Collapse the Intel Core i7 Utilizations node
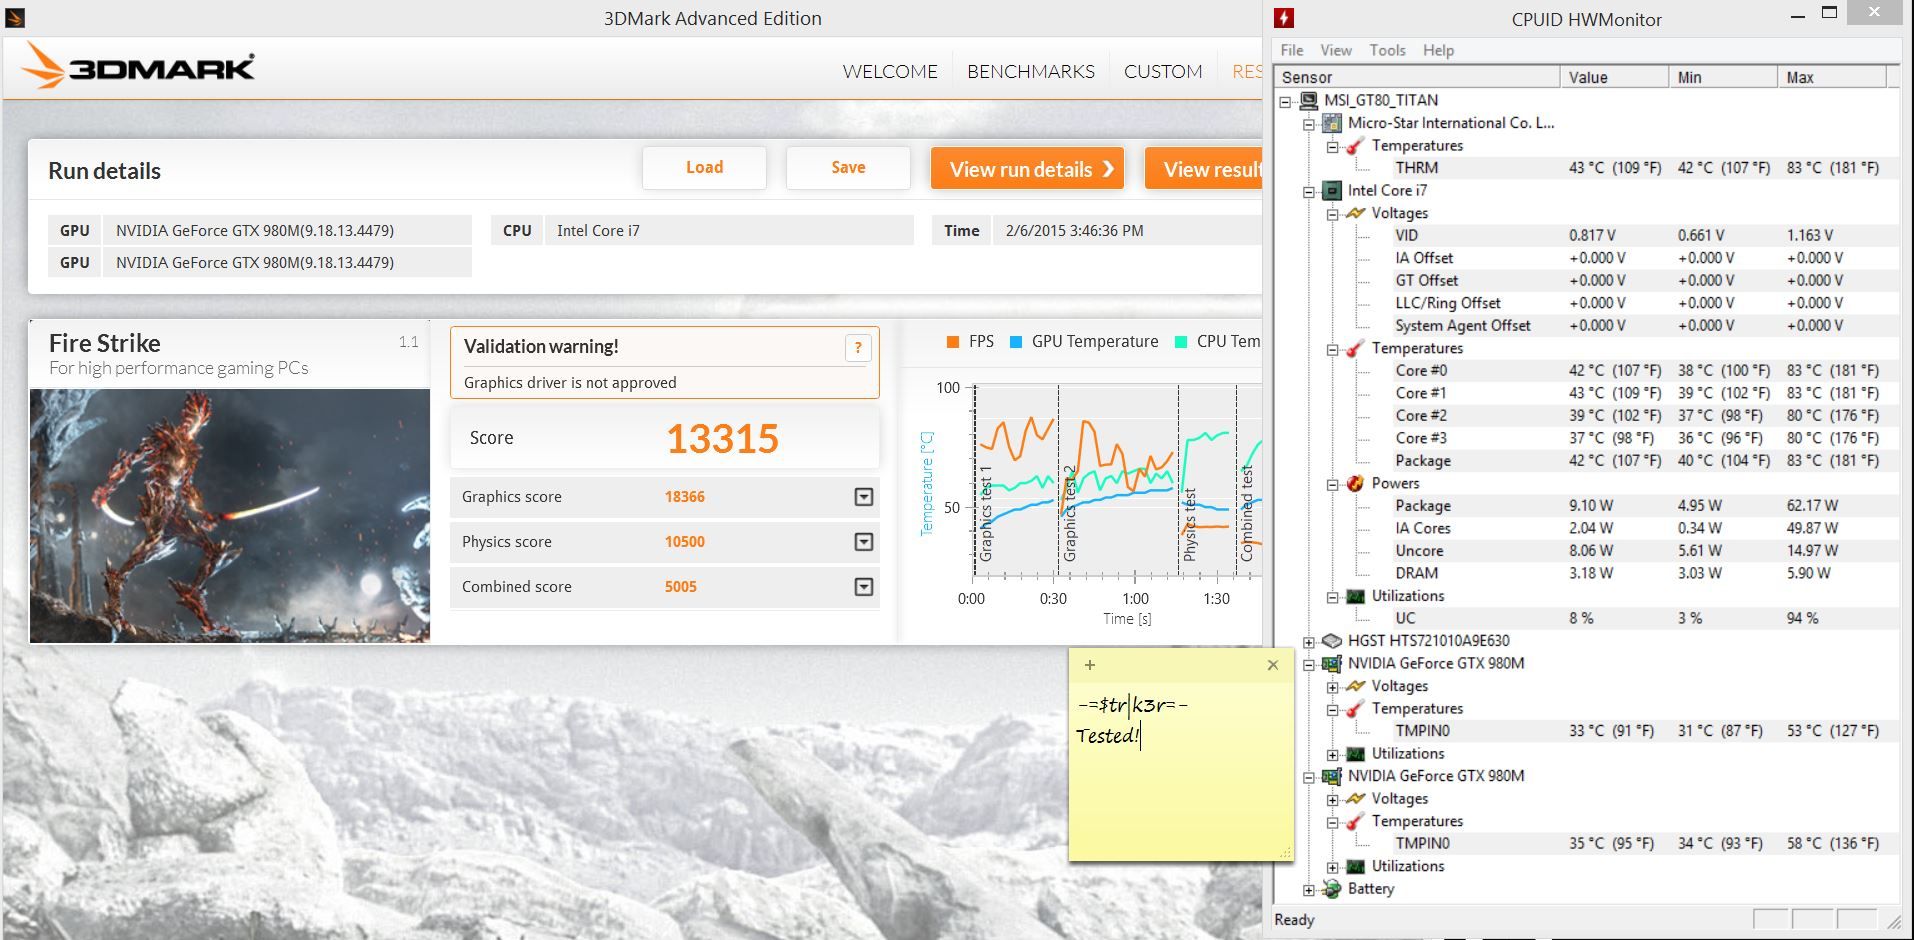The width and height of the screenshot is (1914, 940). (1333, 597)
